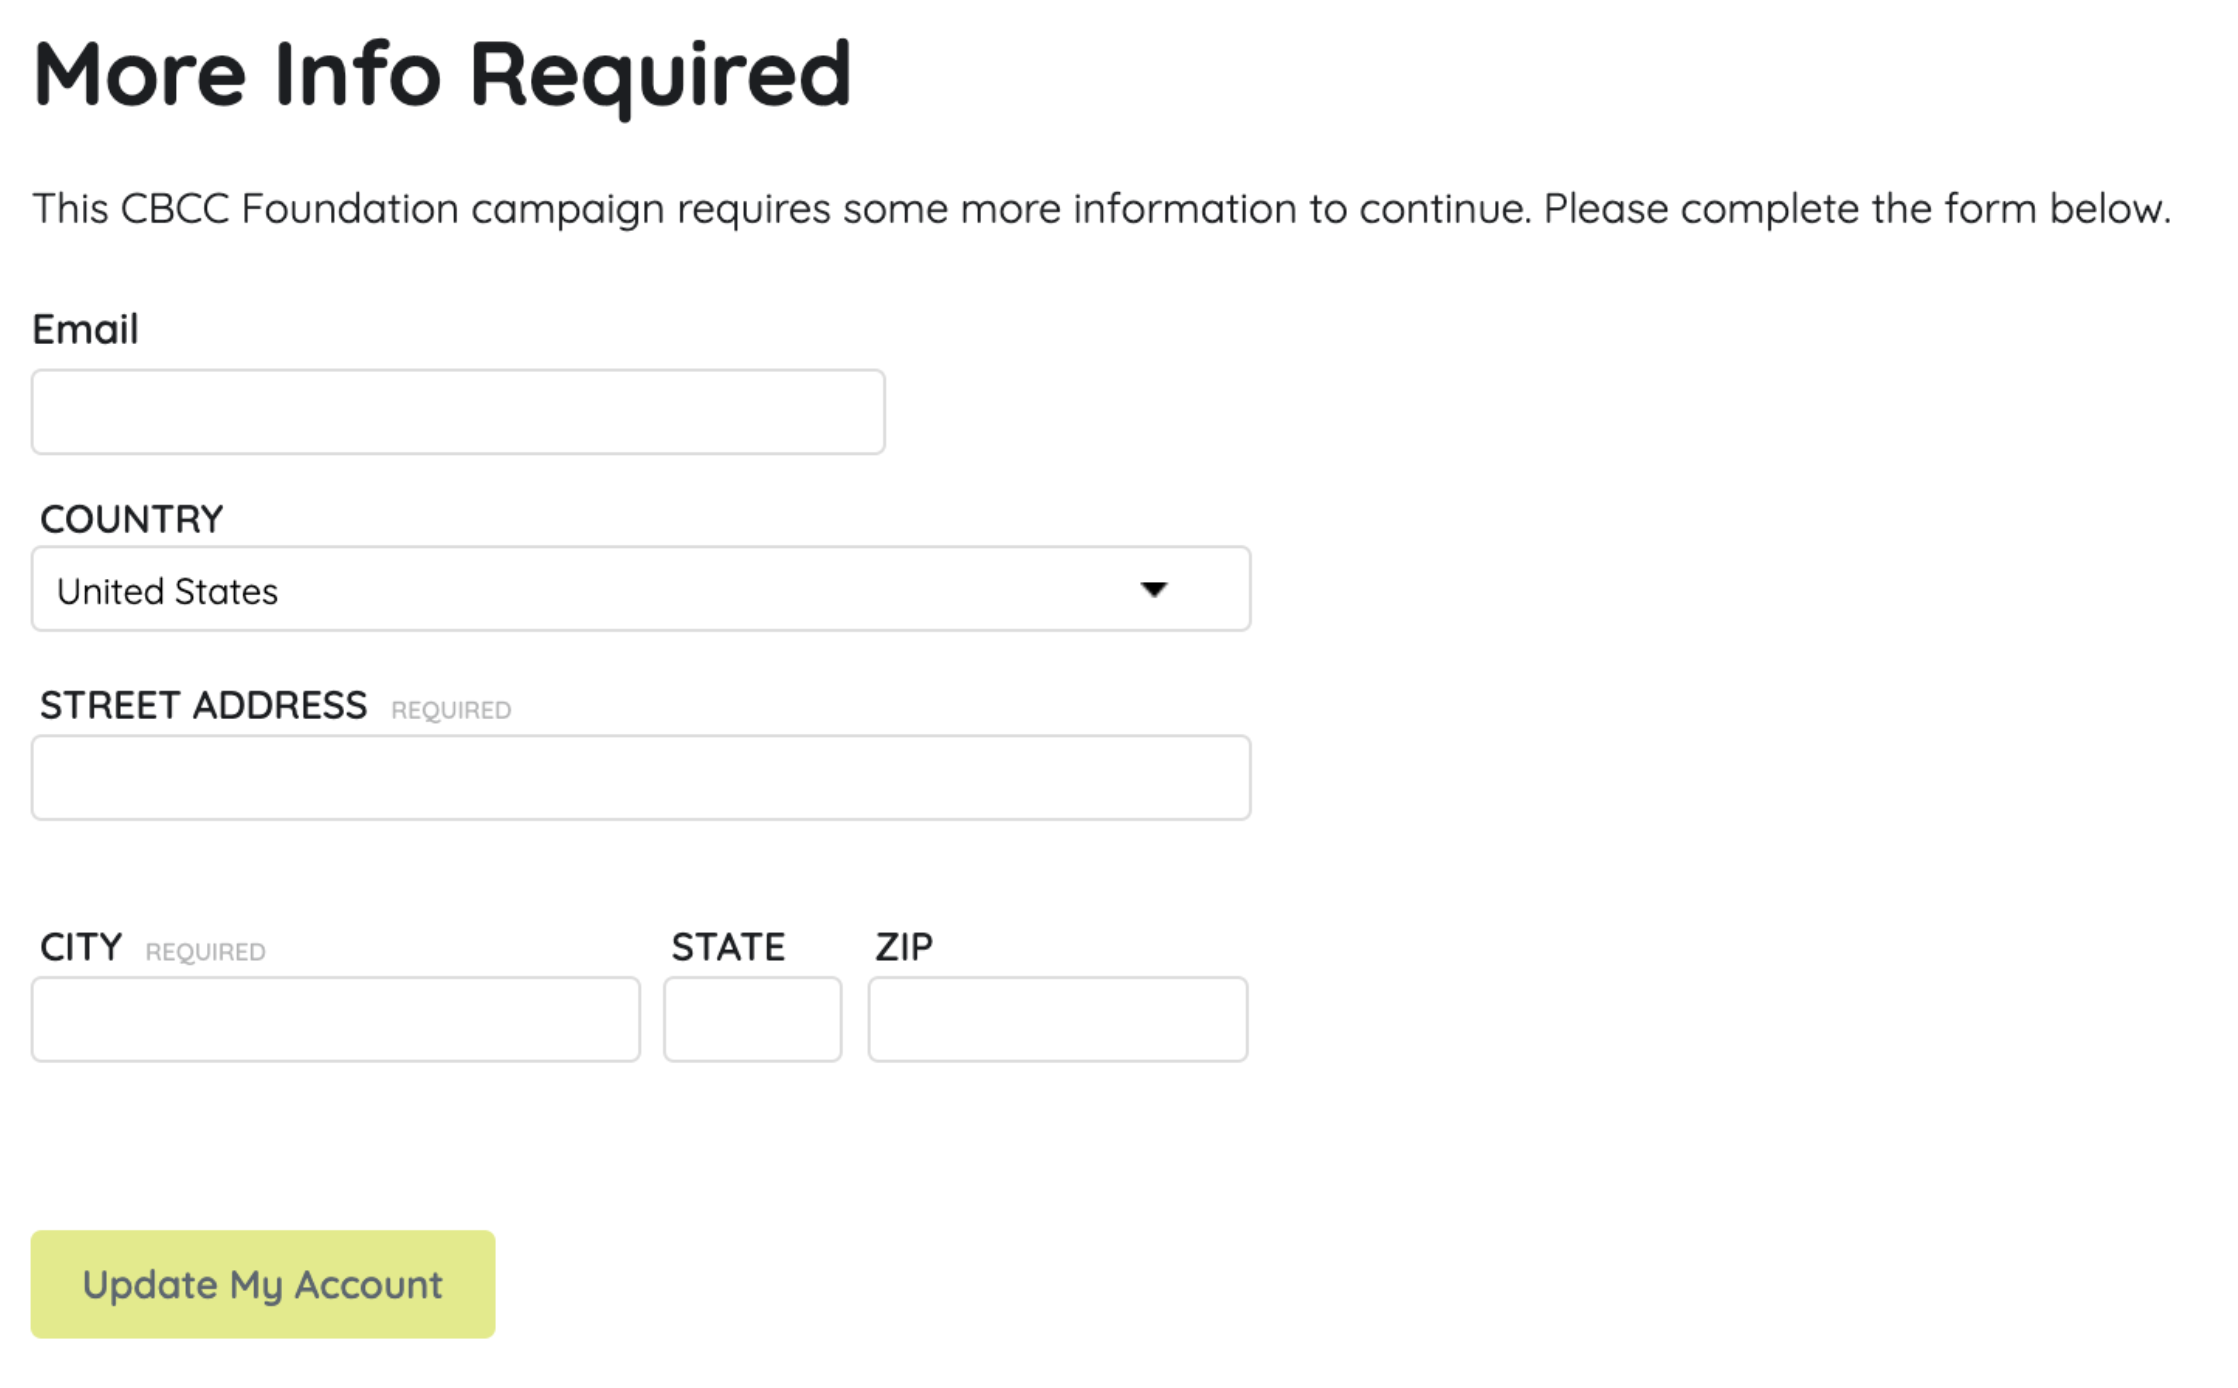
Task: Select the State input box
Action: pos(752,1019)
